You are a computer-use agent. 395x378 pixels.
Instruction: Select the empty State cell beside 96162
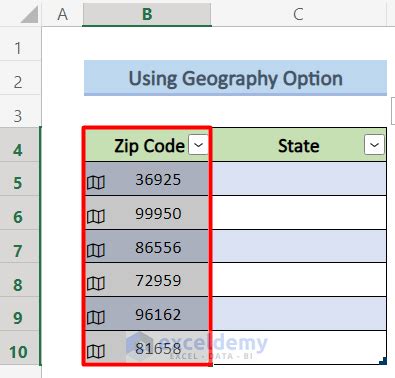tap(299, 314)
